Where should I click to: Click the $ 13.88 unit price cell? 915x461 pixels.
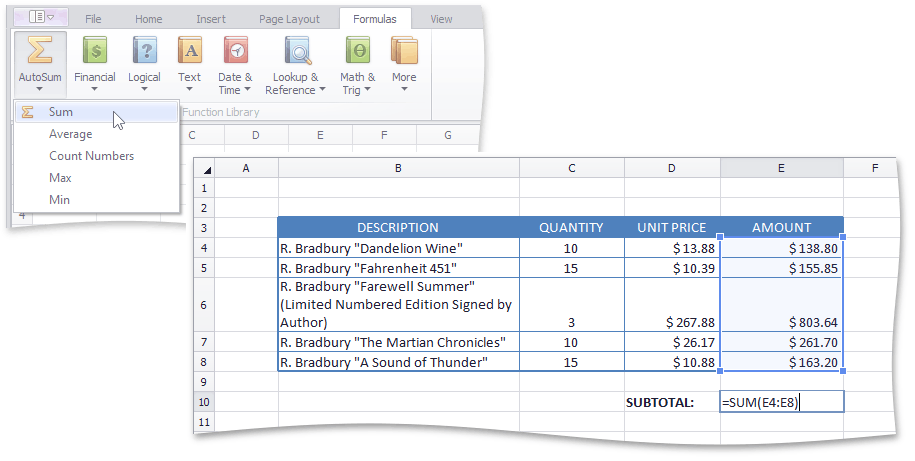pos(672,248)
